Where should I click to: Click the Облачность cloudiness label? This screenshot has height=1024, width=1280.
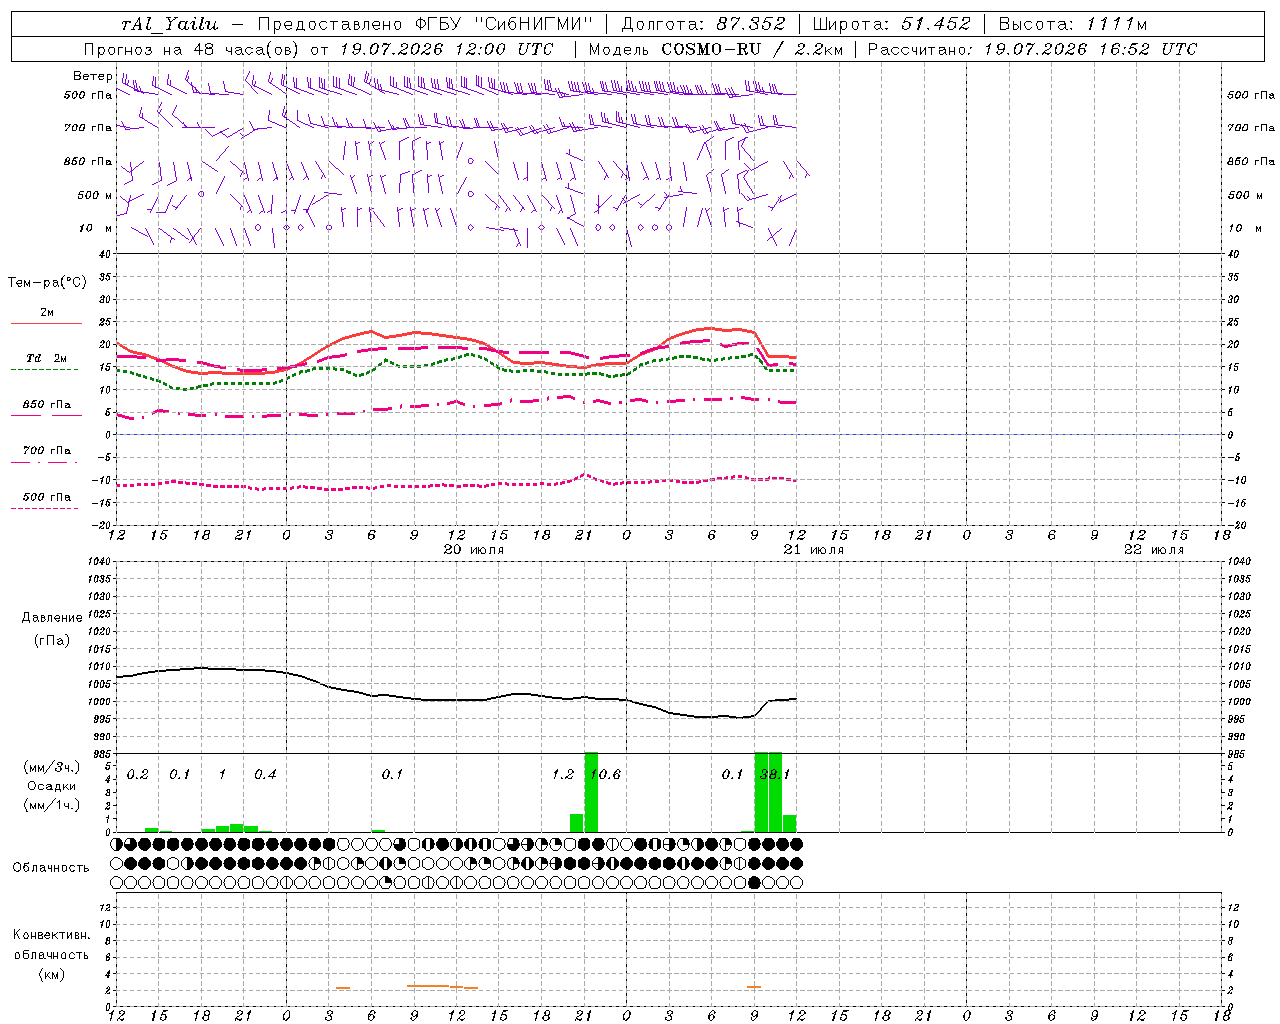[x=51, y=867]
